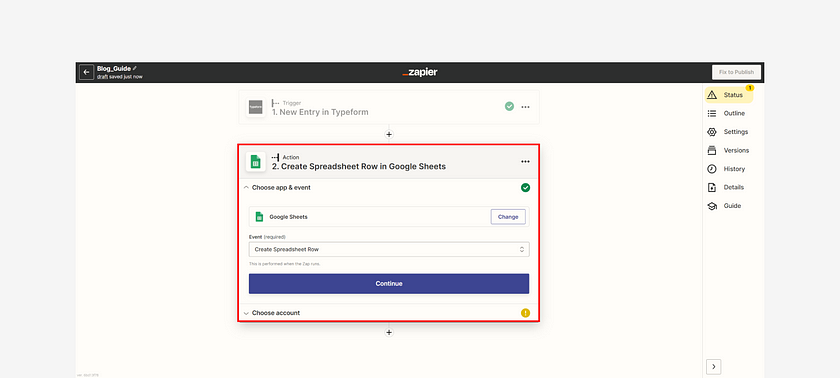Image resolution: width=840 pixels, height=378 pixels.
Task: Open the Versions sidebar tab
Action: click(x=729, y=150)
